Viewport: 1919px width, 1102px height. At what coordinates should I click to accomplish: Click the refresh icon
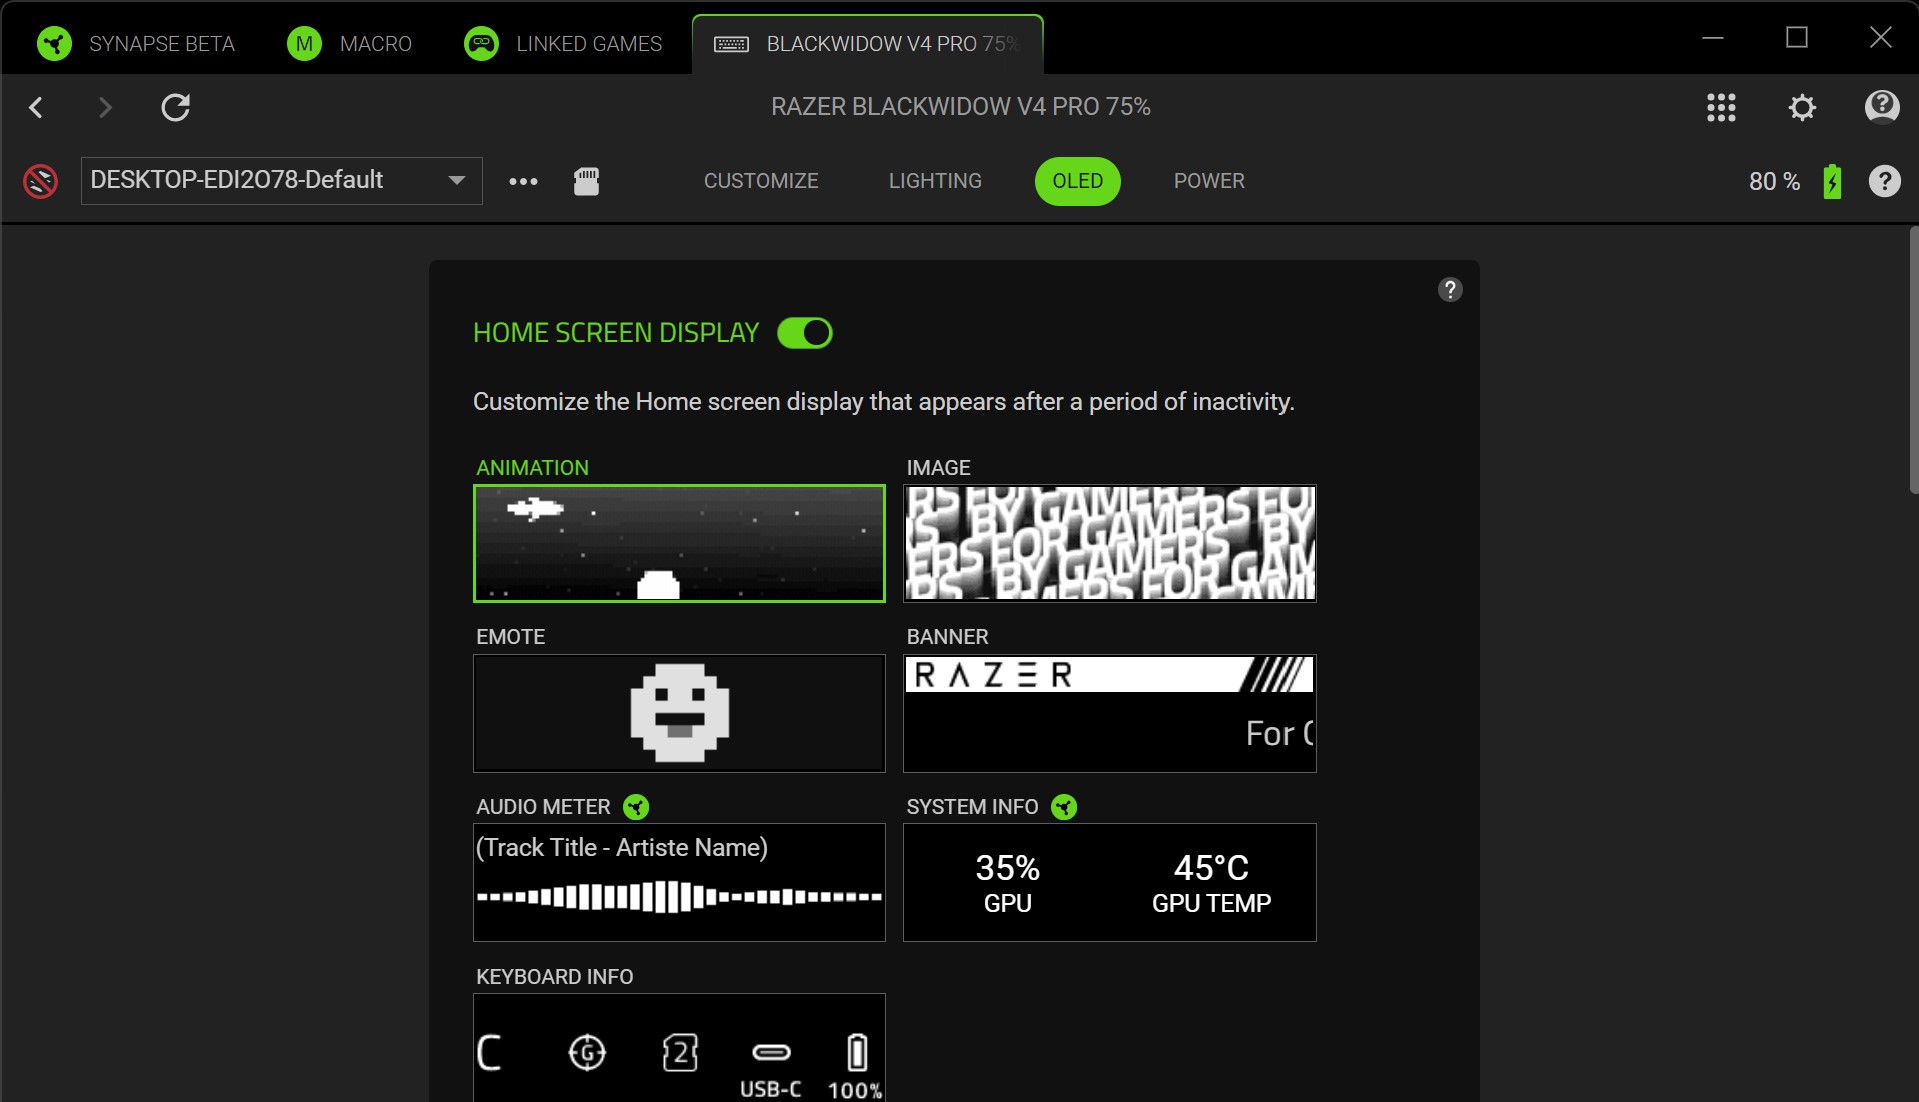(x=176, y=107)
